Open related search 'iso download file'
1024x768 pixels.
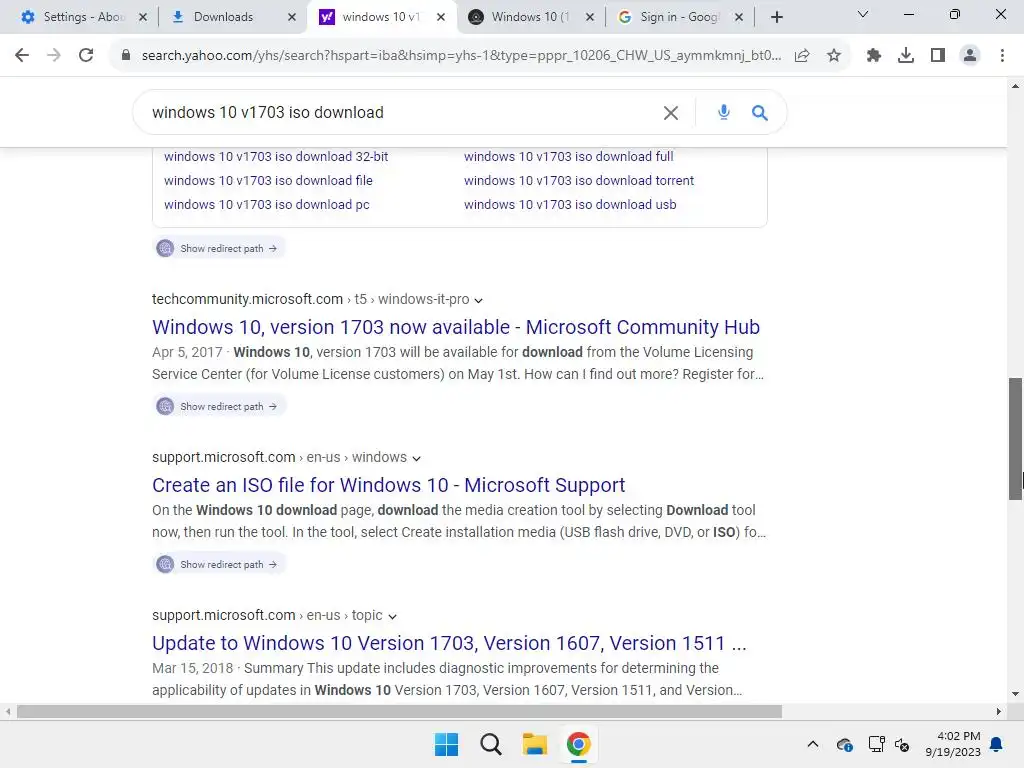(268, 180)
